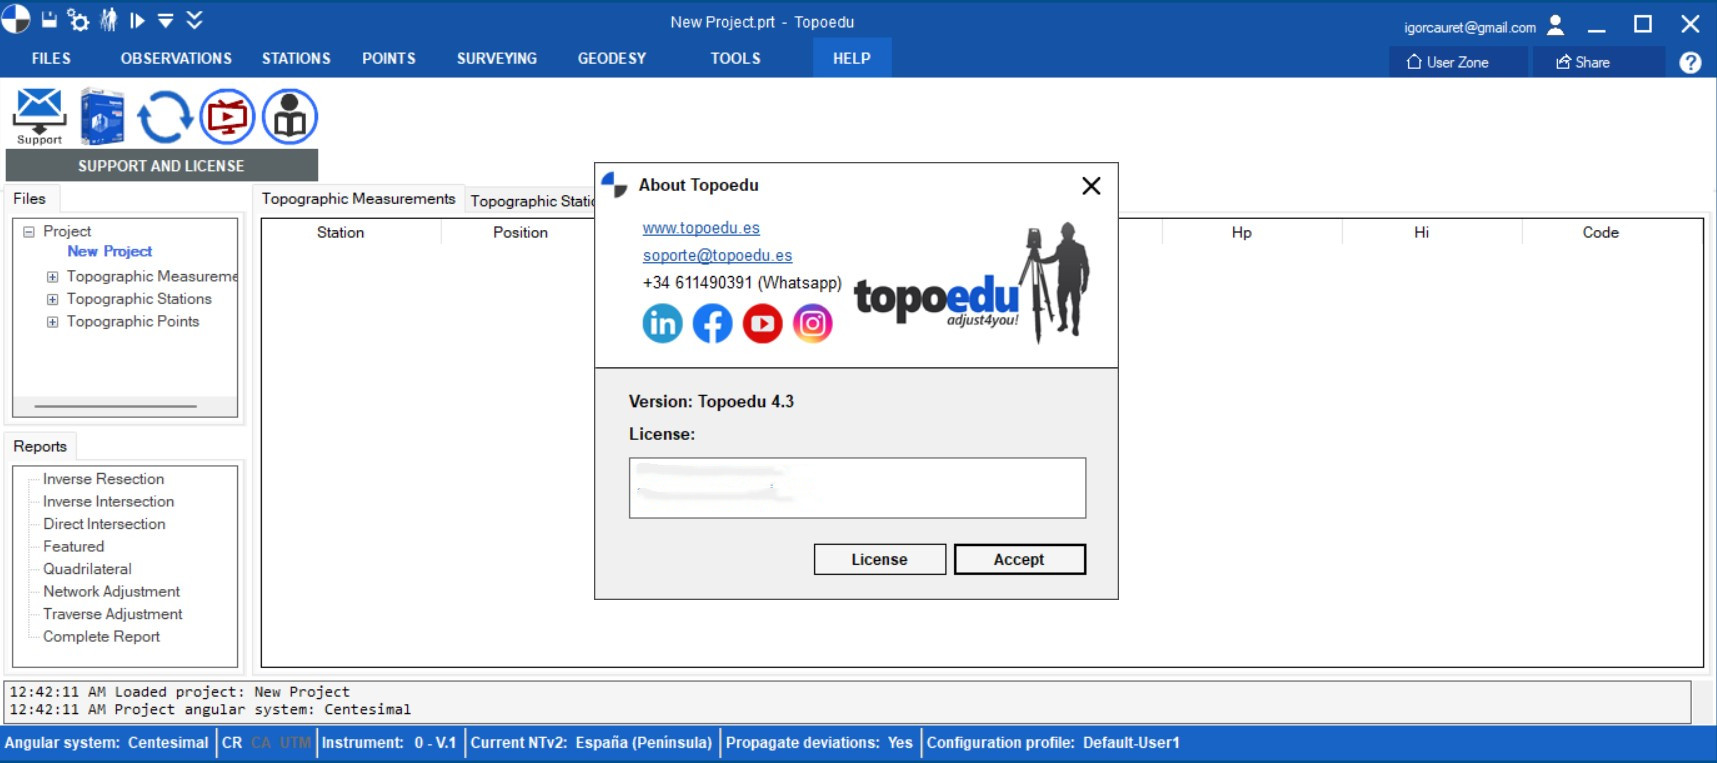Expand the Topographic Stations tree node
The image size is (1717, 763).
tap(52, 299)
